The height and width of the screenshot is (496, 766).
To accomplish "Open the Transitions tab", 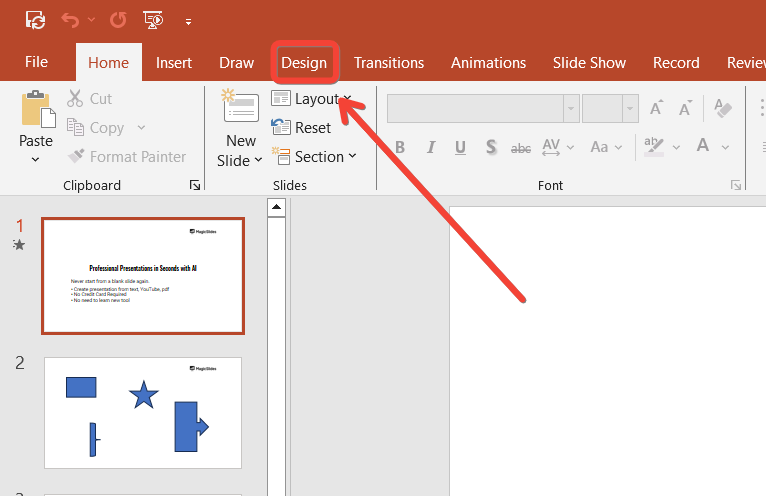I will 389,62.
